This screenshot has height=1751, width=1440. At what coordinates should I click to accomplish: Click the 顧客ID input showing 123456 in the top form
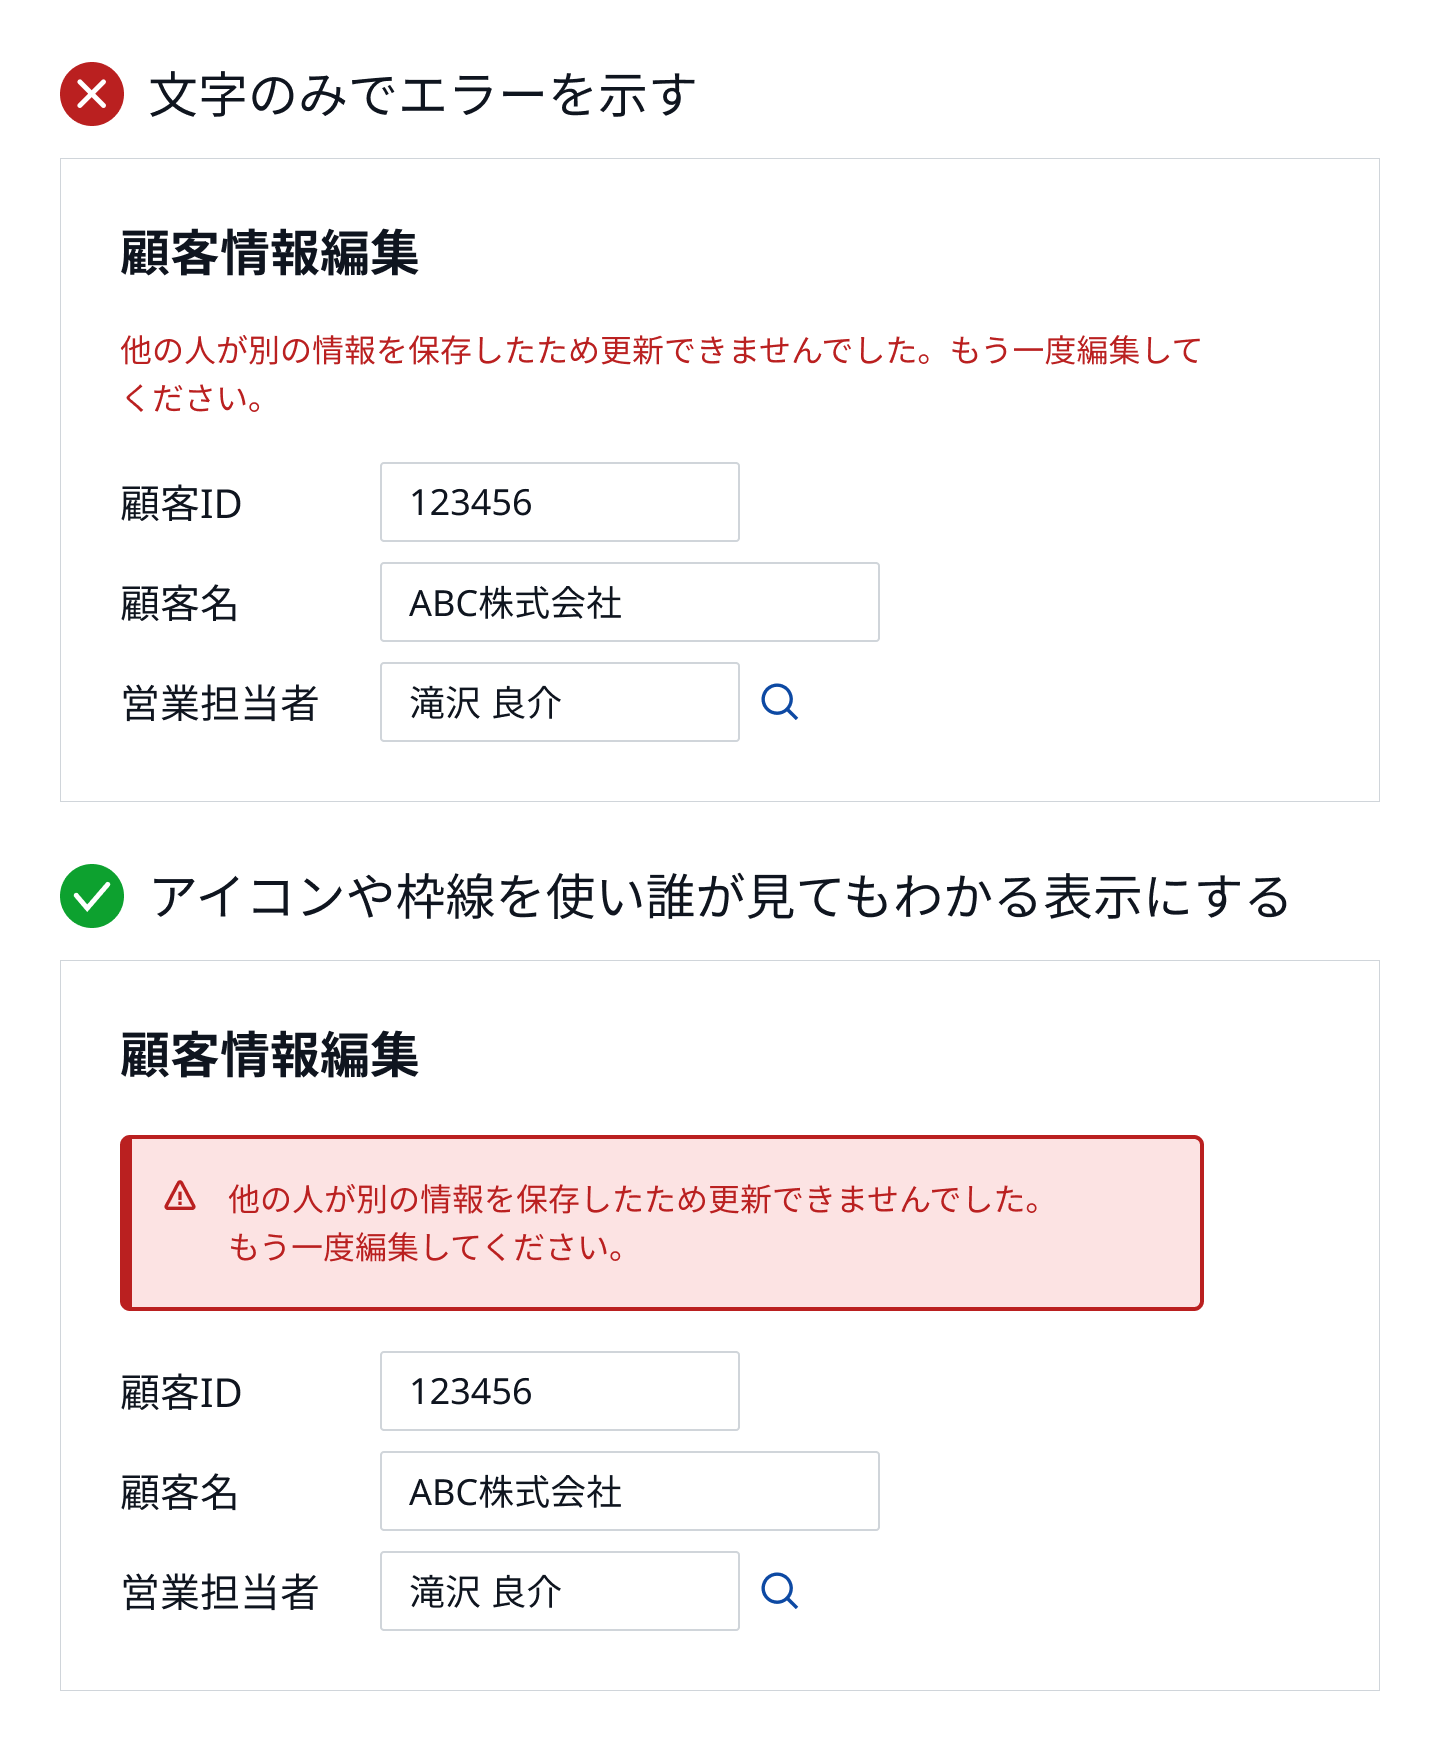coord(558,502)
